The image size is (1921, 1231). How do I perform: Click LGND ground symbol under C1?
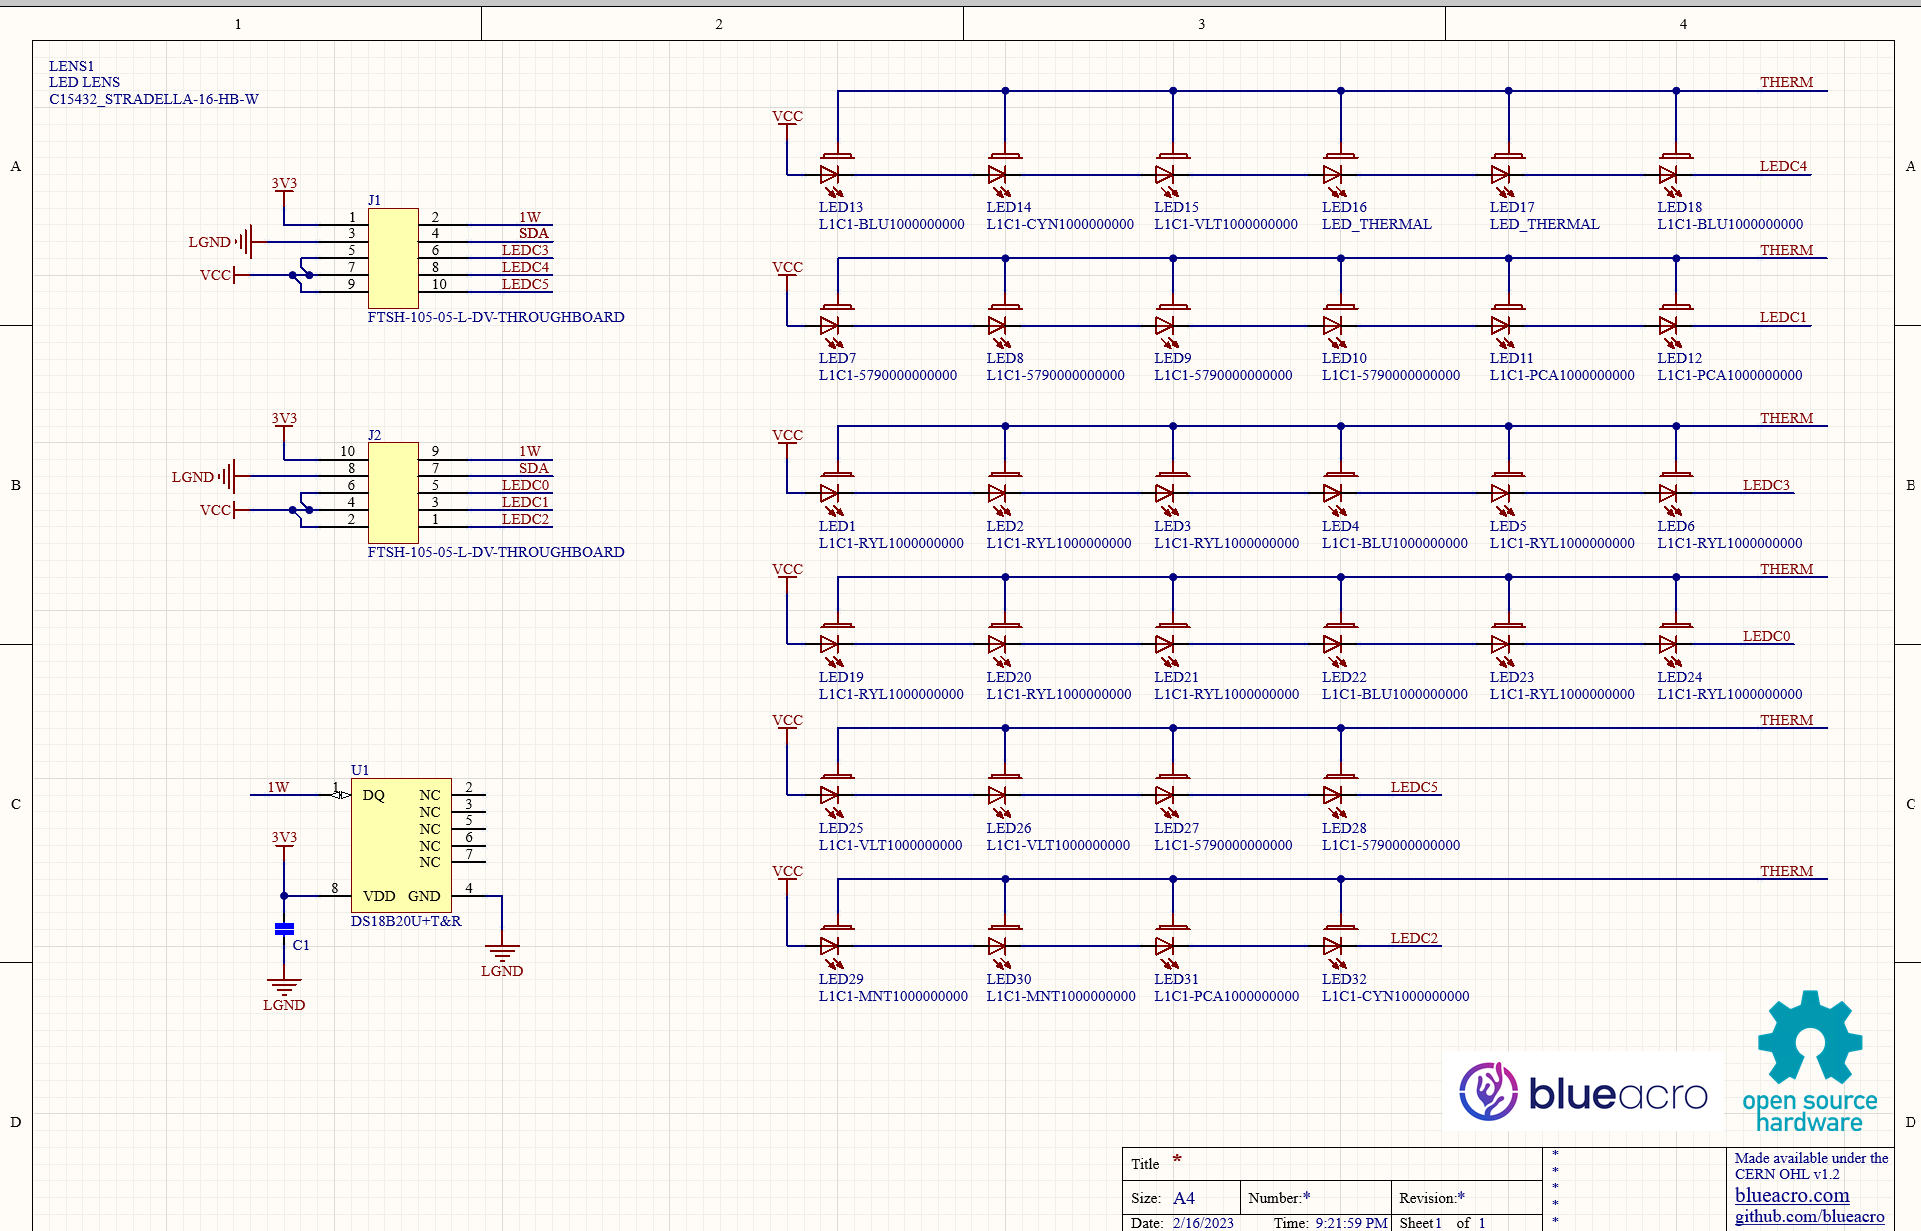(x=284, y=993)
